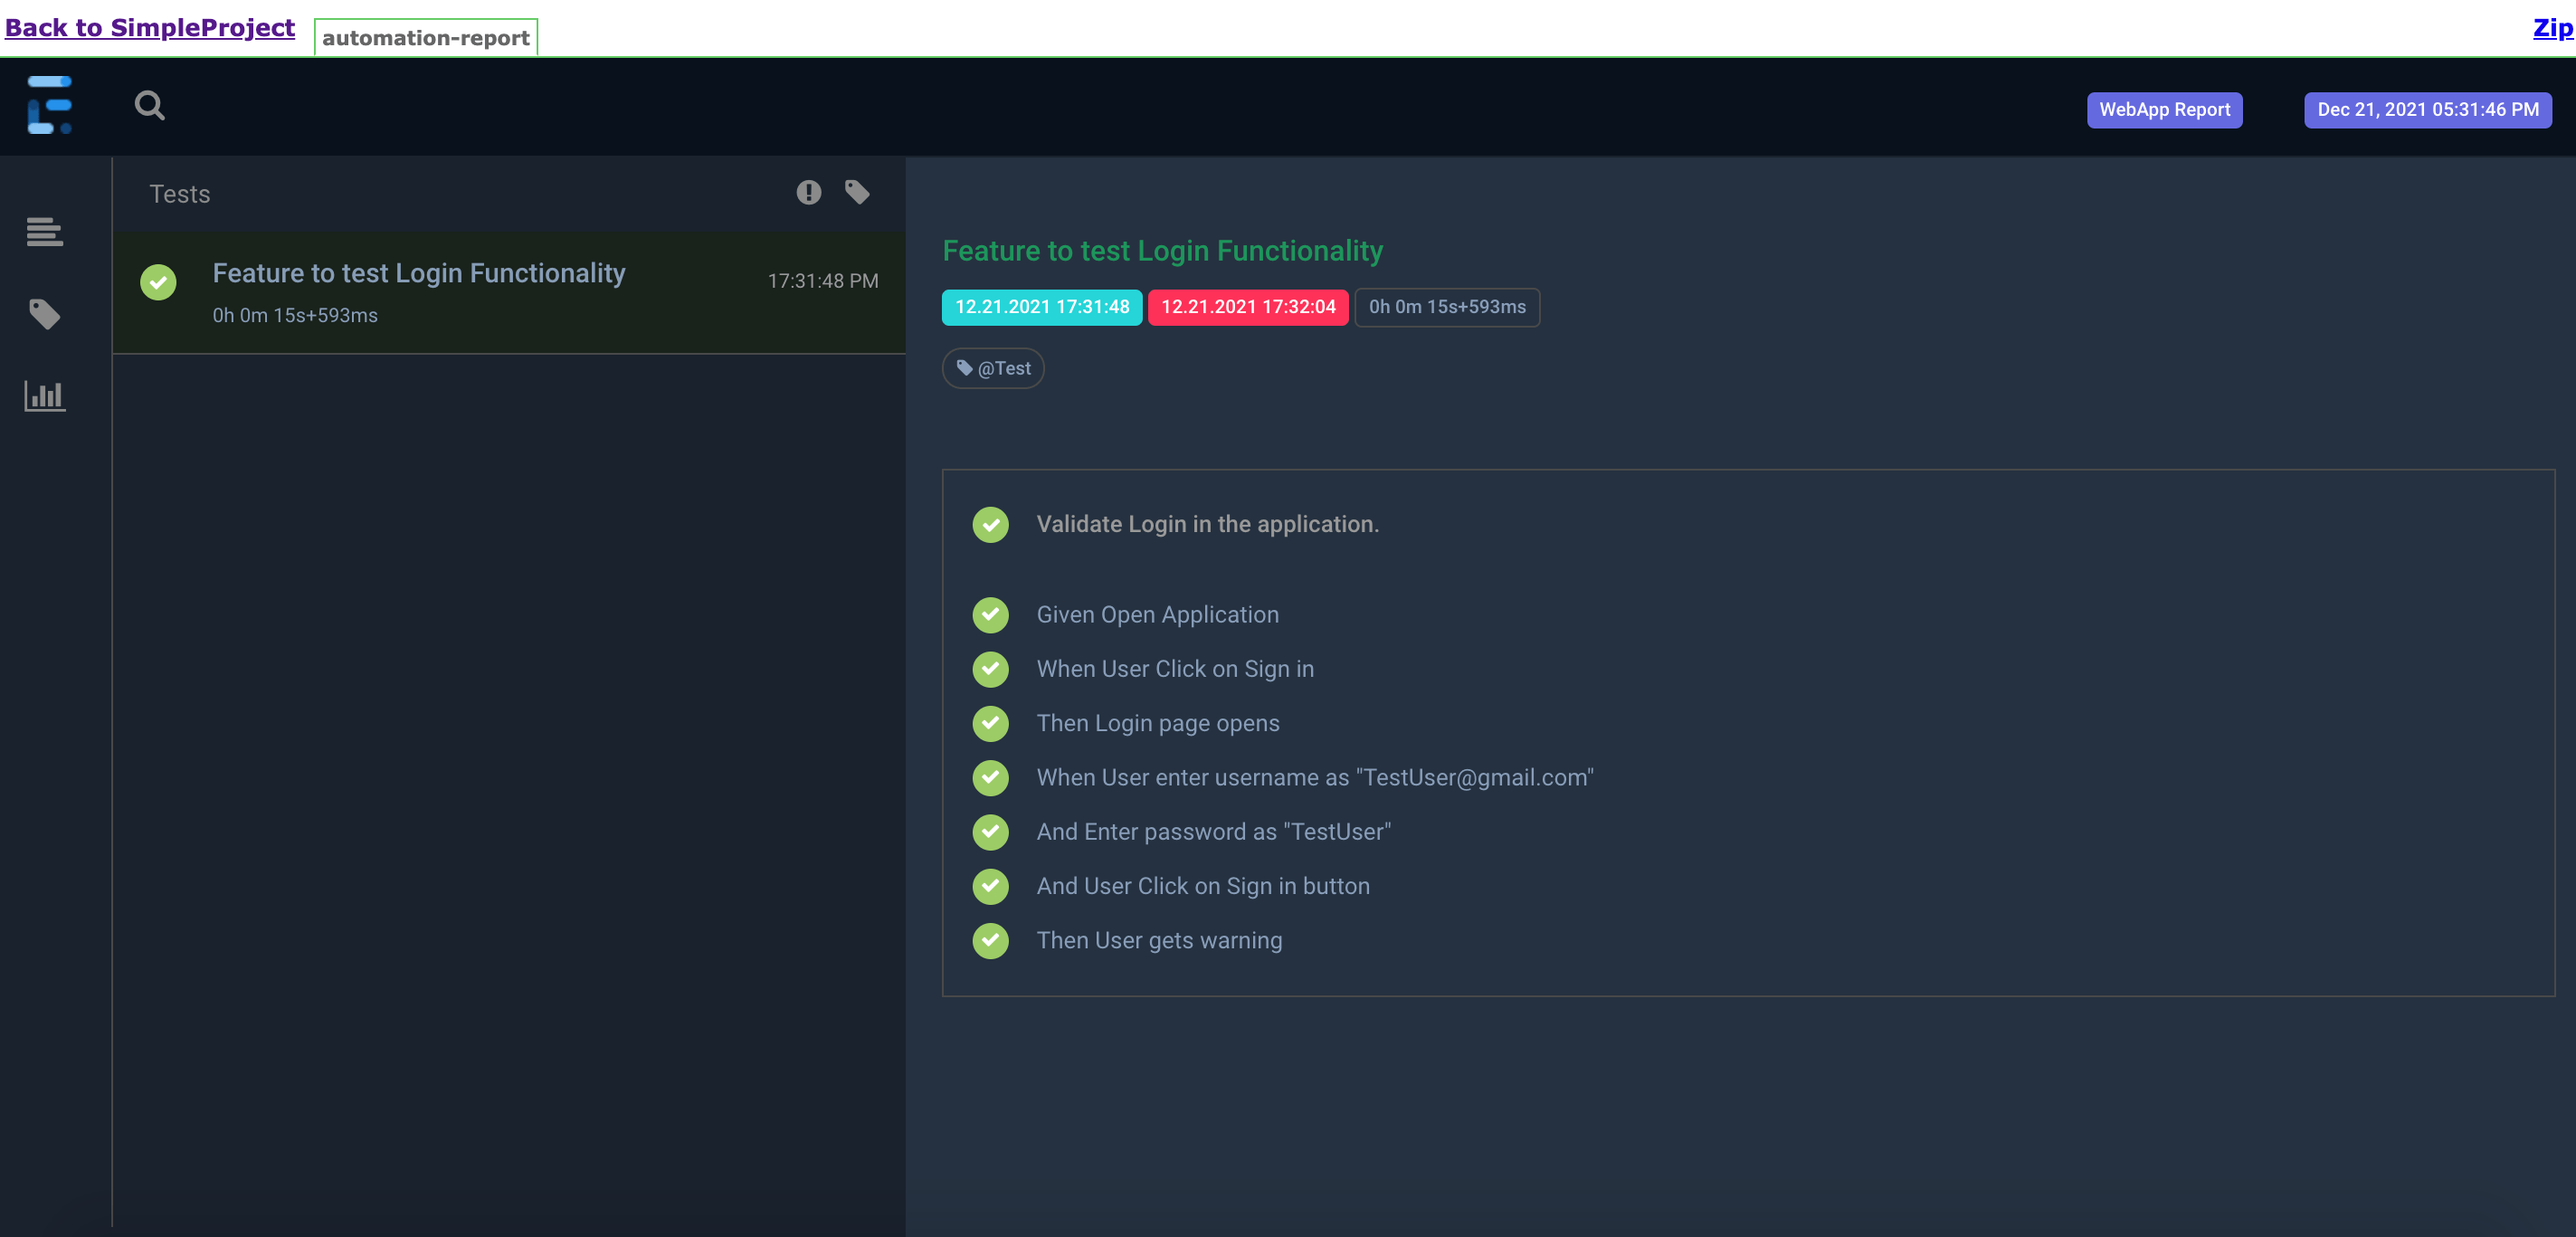The image size is (2576, 1237).
Task: Toggle the tag filter icon in Tests header
Action: 857,192
